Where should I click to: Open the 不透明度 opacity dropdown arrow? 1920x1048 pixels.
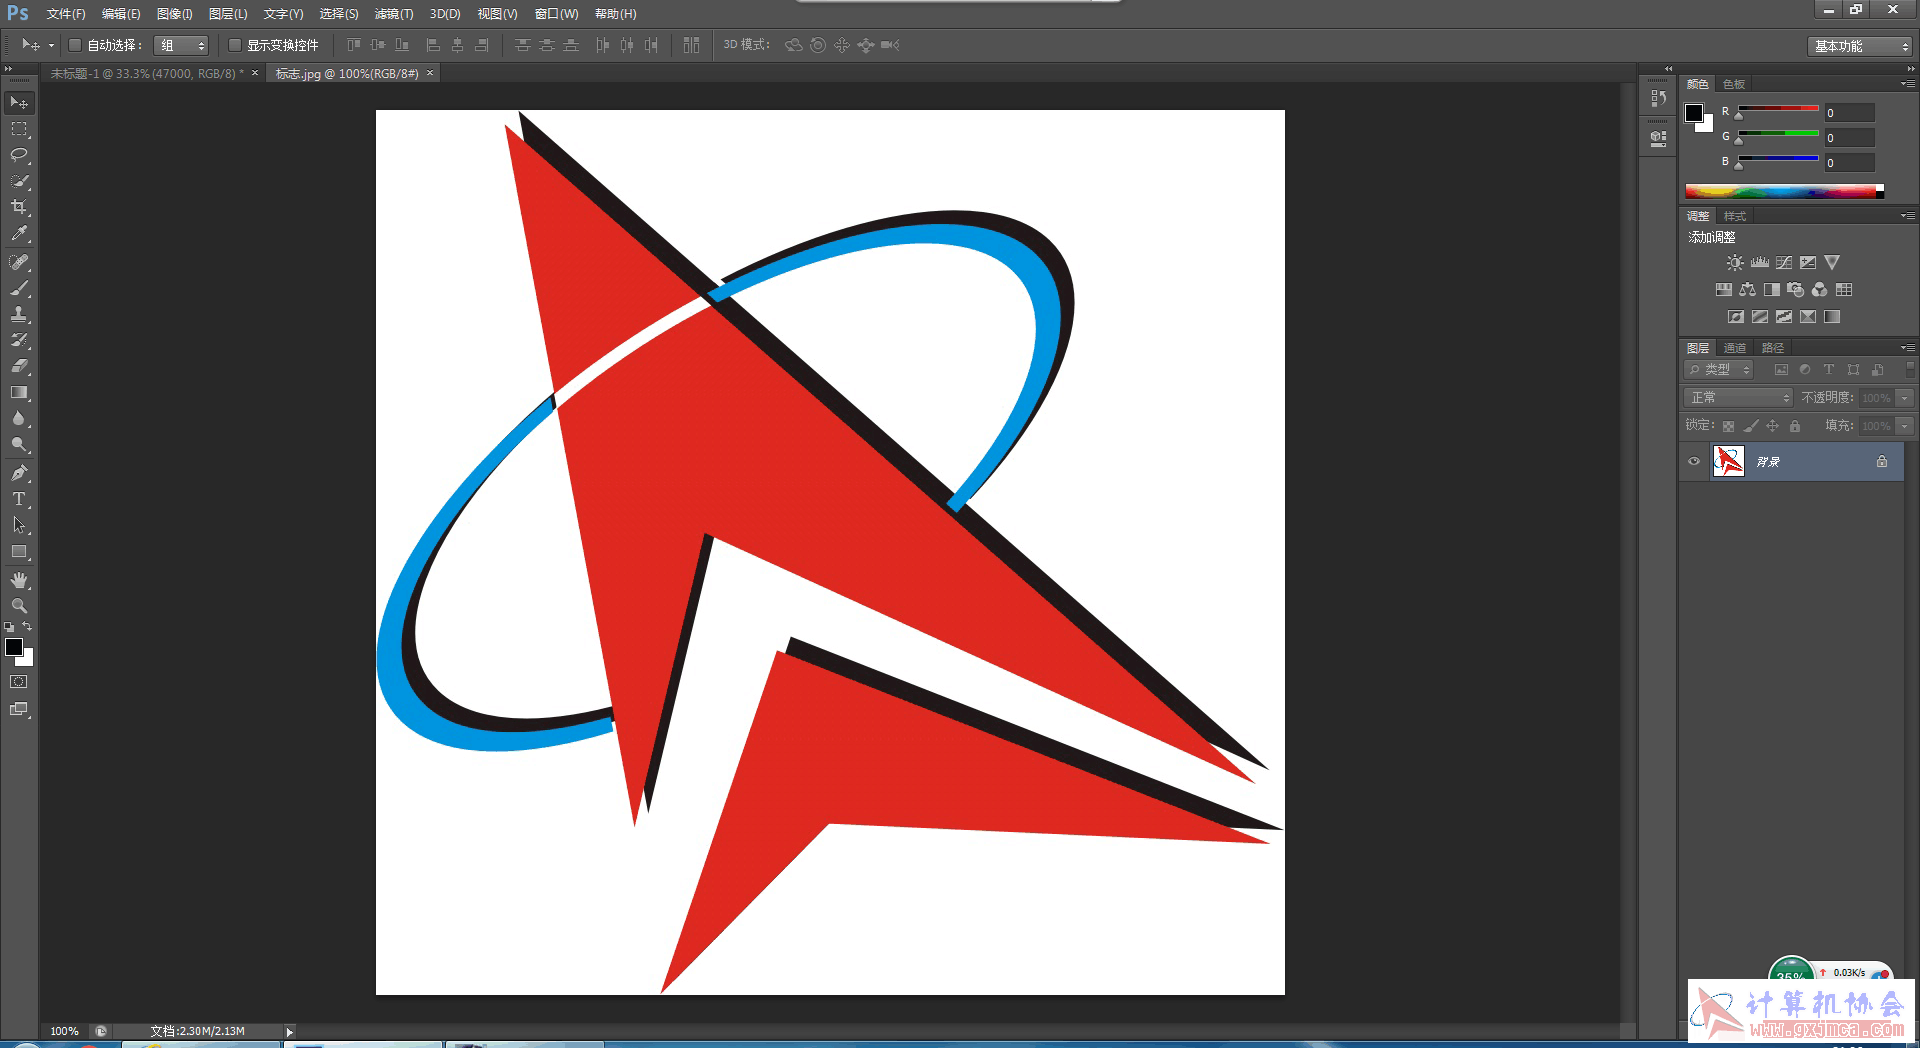point(1905,398)
